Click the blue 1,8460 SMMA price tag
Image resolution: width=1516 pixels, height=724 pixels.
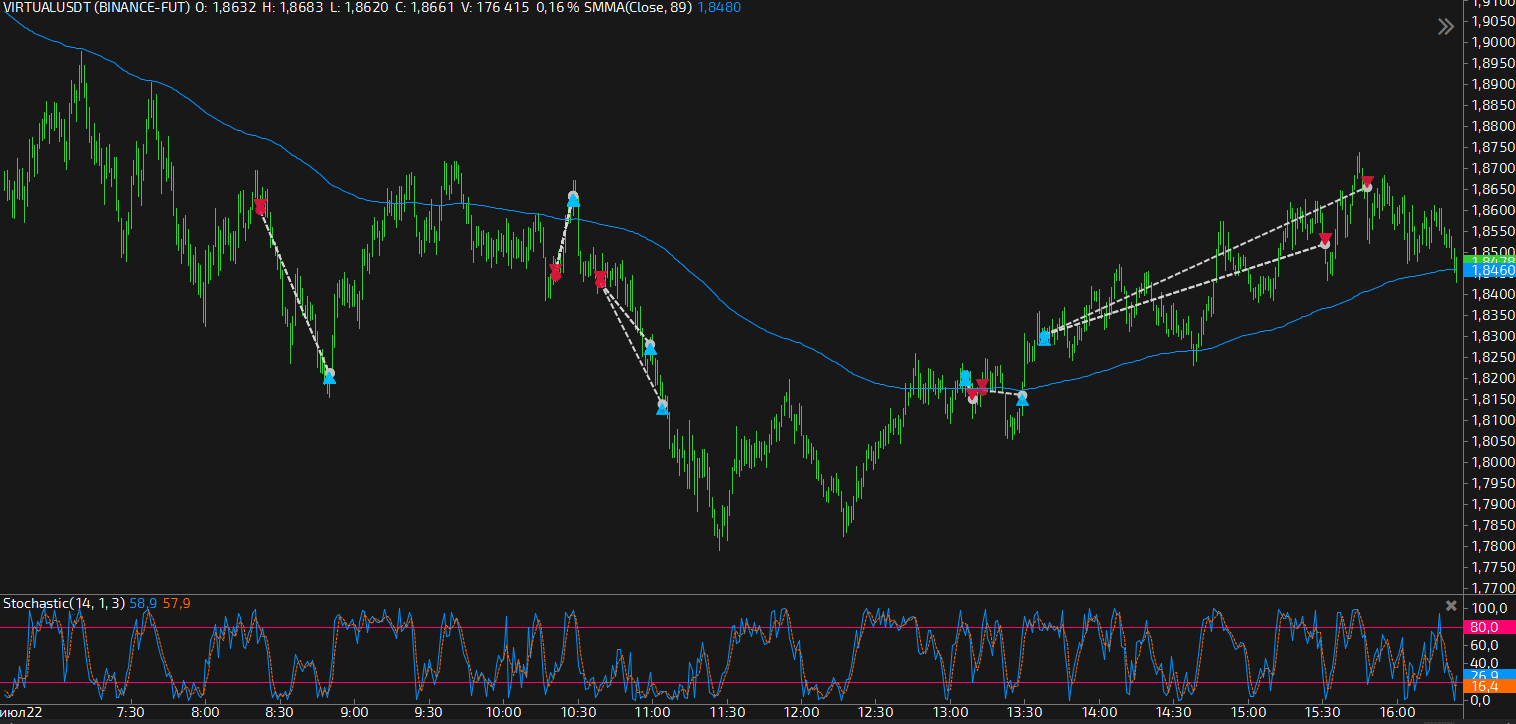[1486, 271]
